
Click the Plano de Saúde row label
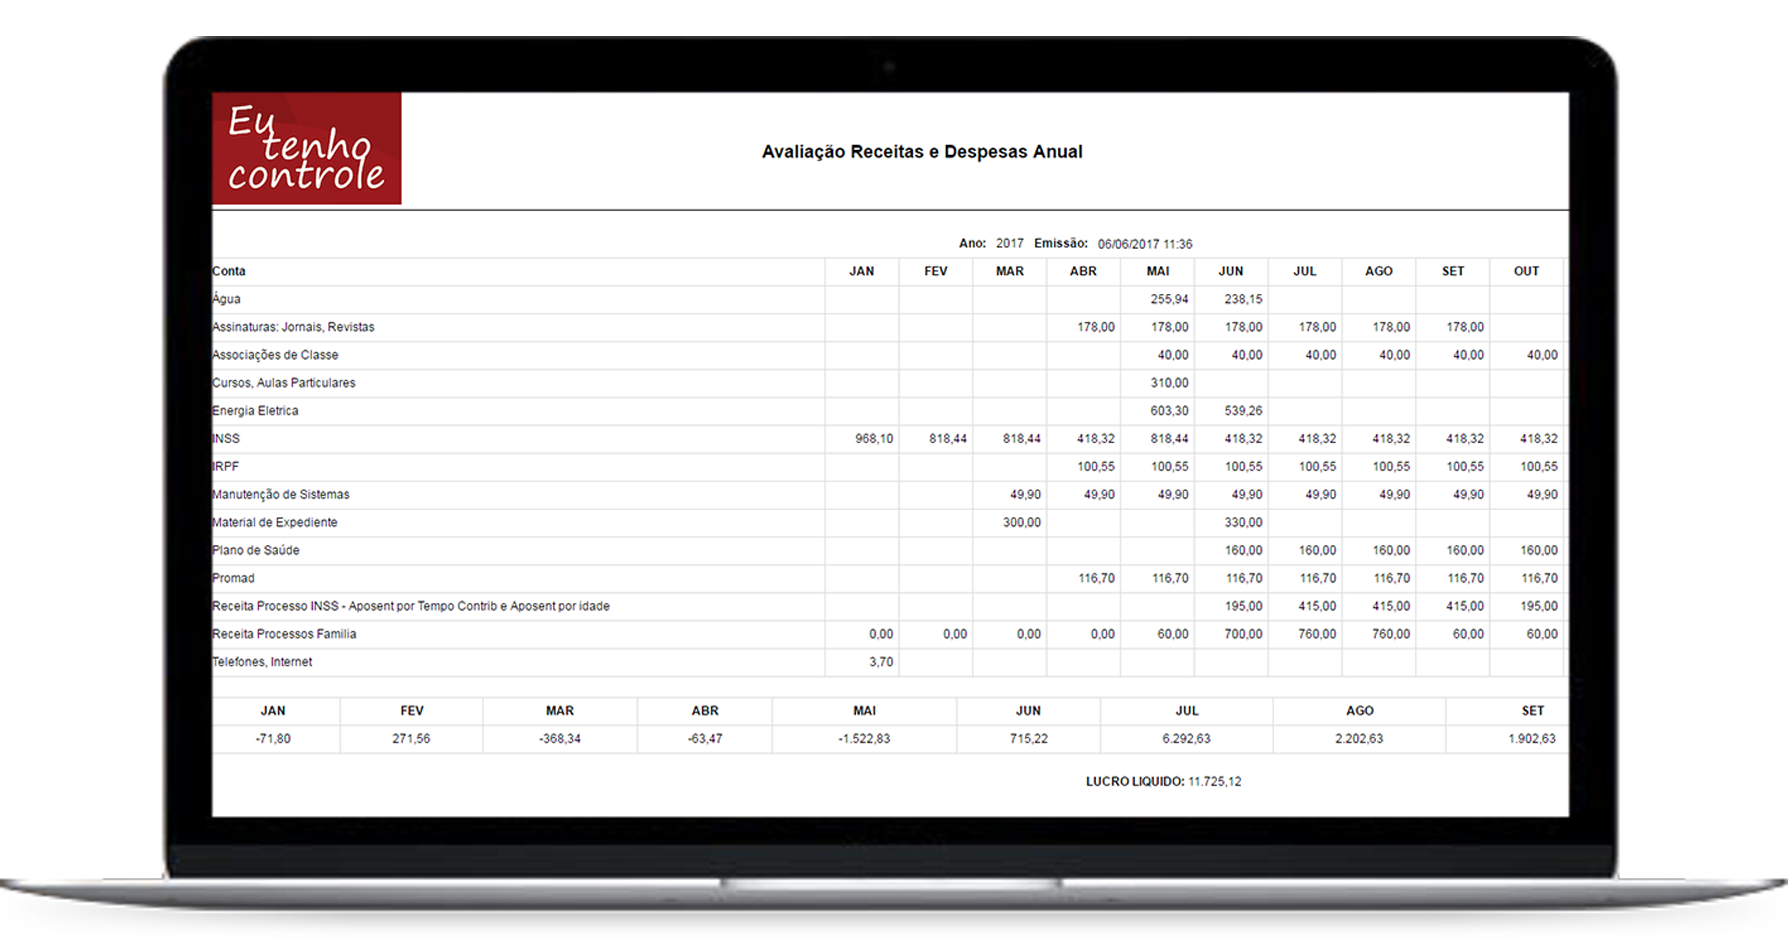pos(256,551)
